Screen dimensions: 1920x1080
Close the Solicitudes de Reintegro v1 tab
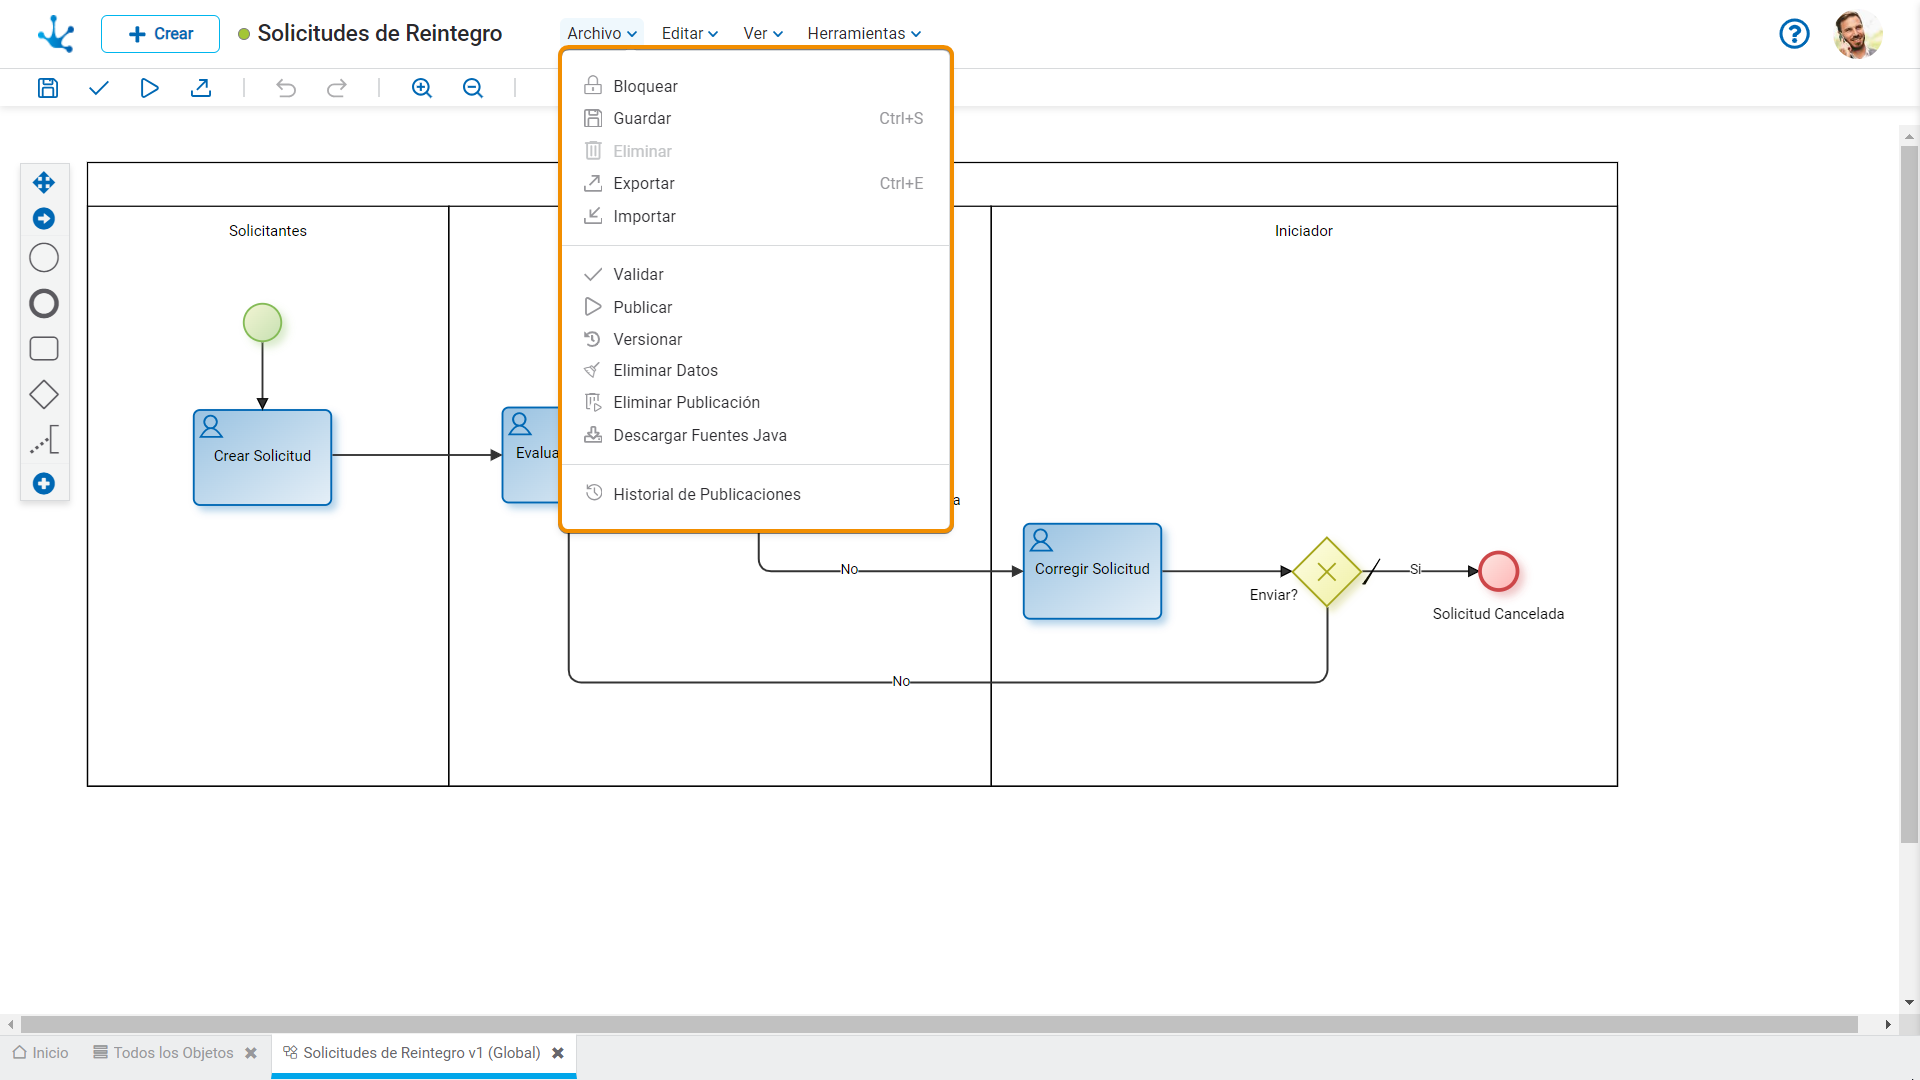[x=558, y=1053]
